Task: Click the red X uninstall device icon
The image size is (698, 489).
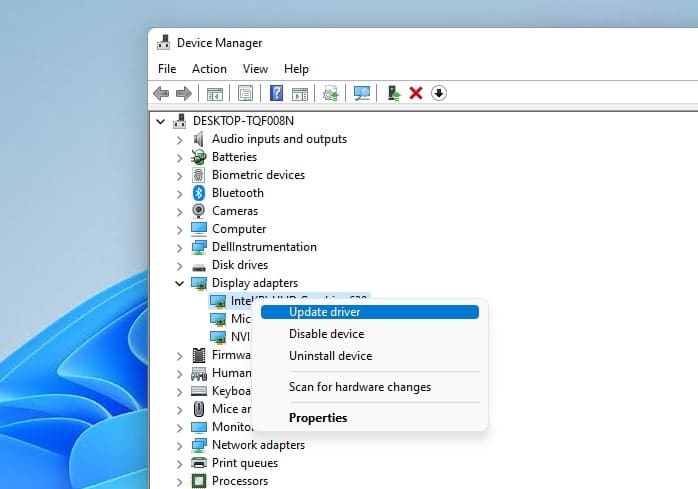Action: pos(416,93)
